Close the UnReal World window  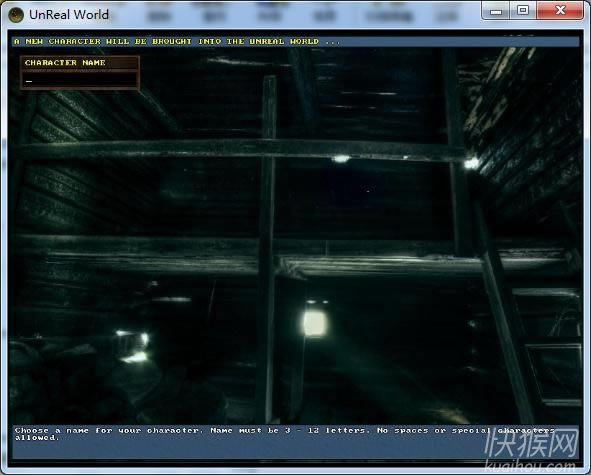[560, 11]
